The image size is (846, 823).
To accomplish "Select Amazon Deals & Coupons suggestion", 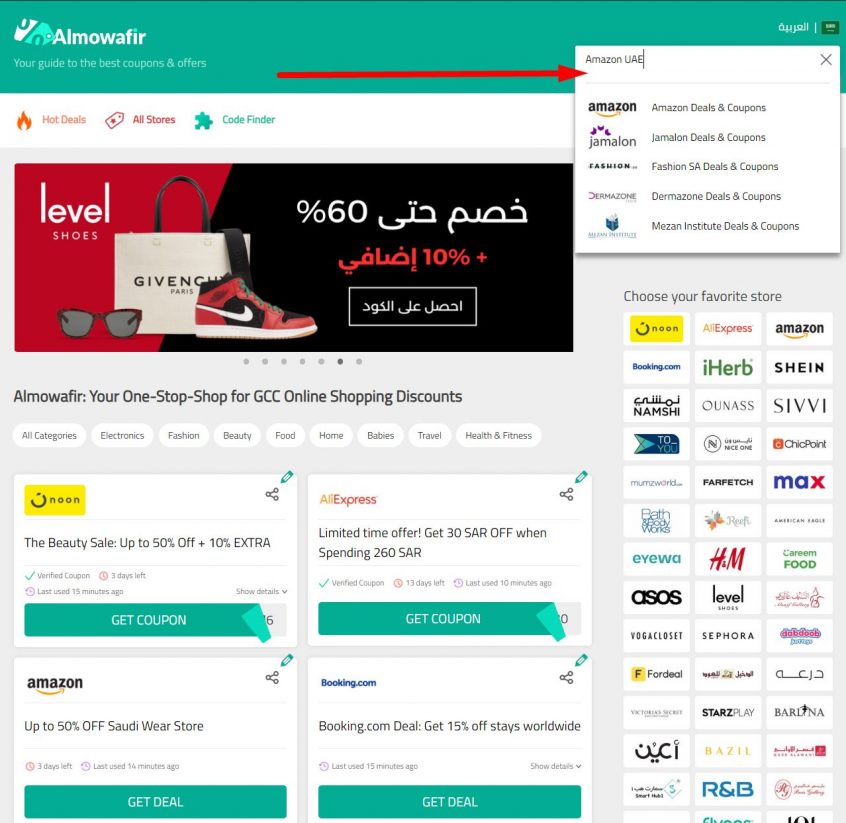I will tap(707, 108).
